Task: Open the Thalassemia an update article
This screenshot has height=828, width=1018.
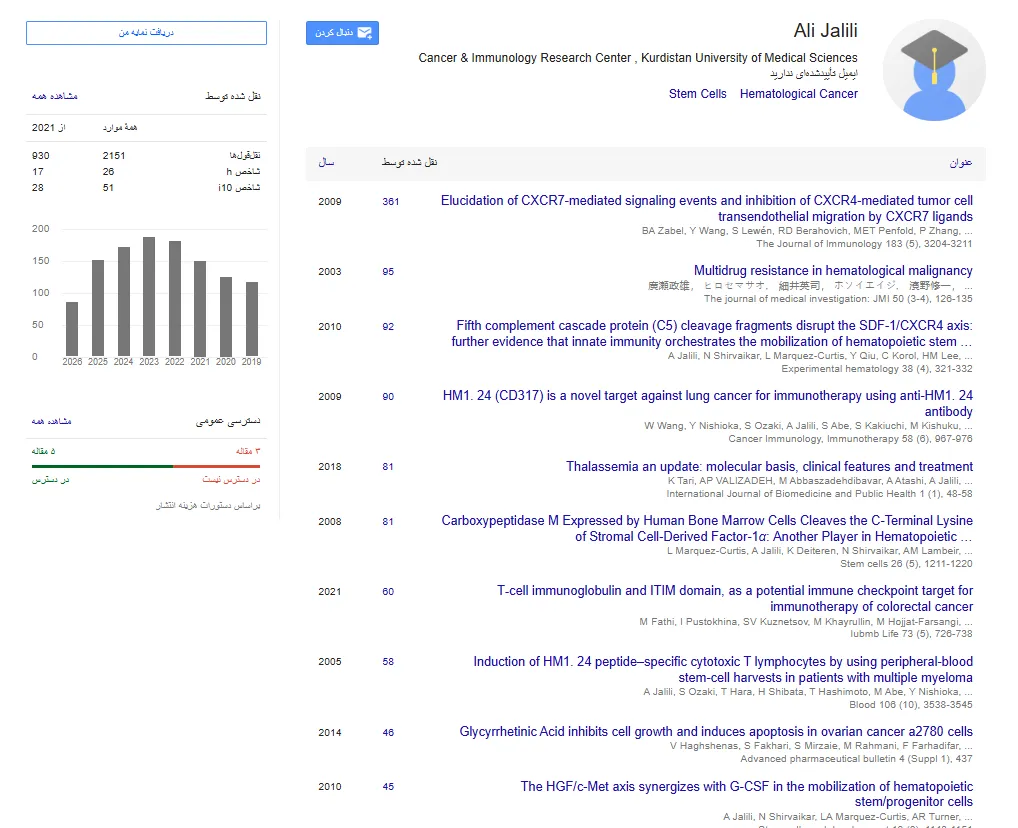Action: pyautogui.click(x=769, y=466)
